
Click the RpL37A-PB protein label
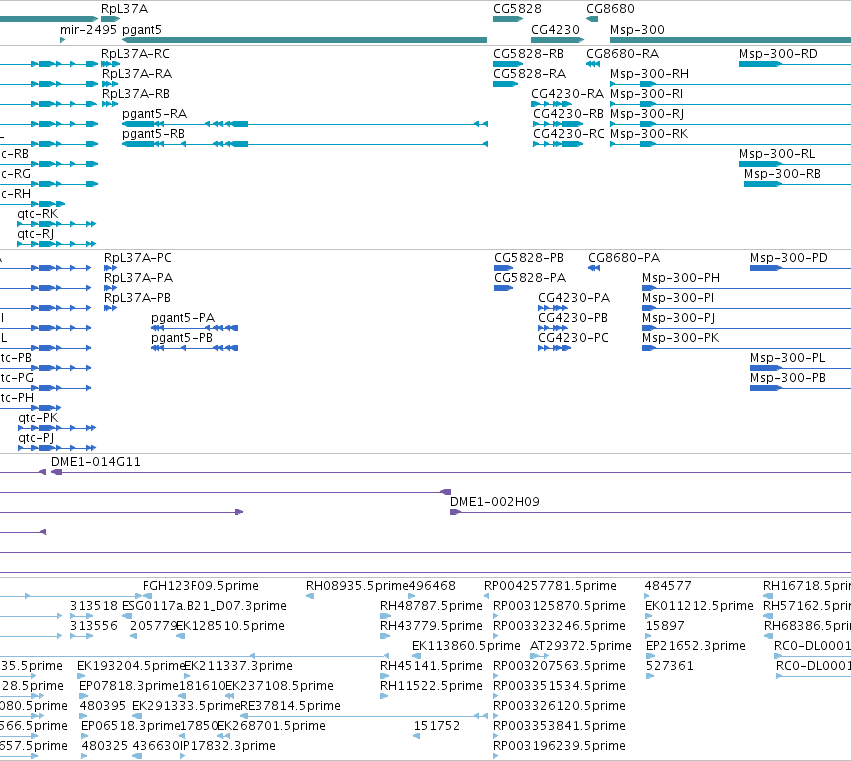(x=137, y=298)
